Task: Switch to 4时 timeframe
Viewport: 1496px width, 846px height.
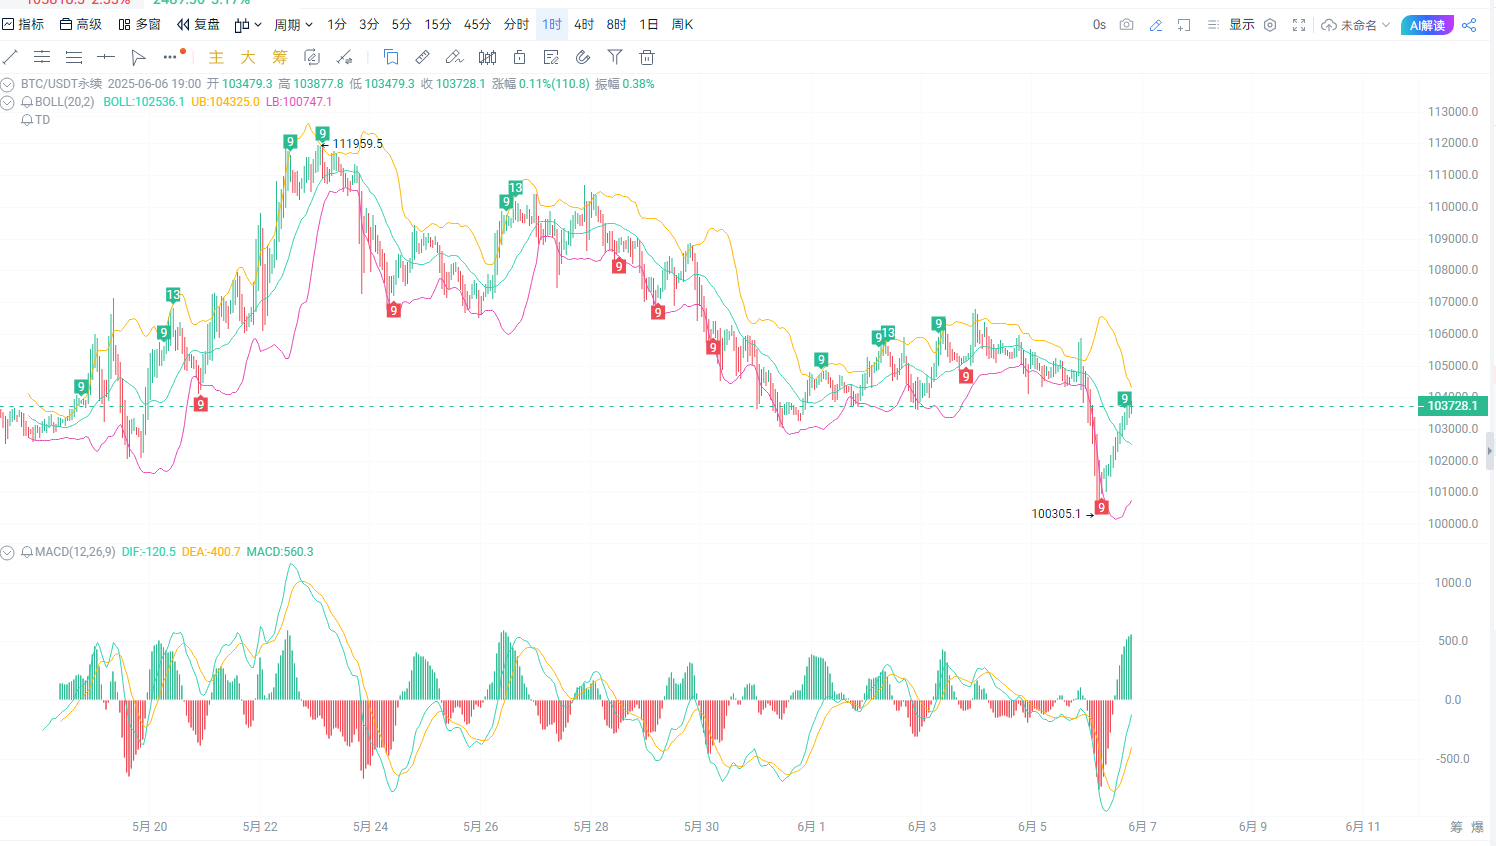Action: 584,24
